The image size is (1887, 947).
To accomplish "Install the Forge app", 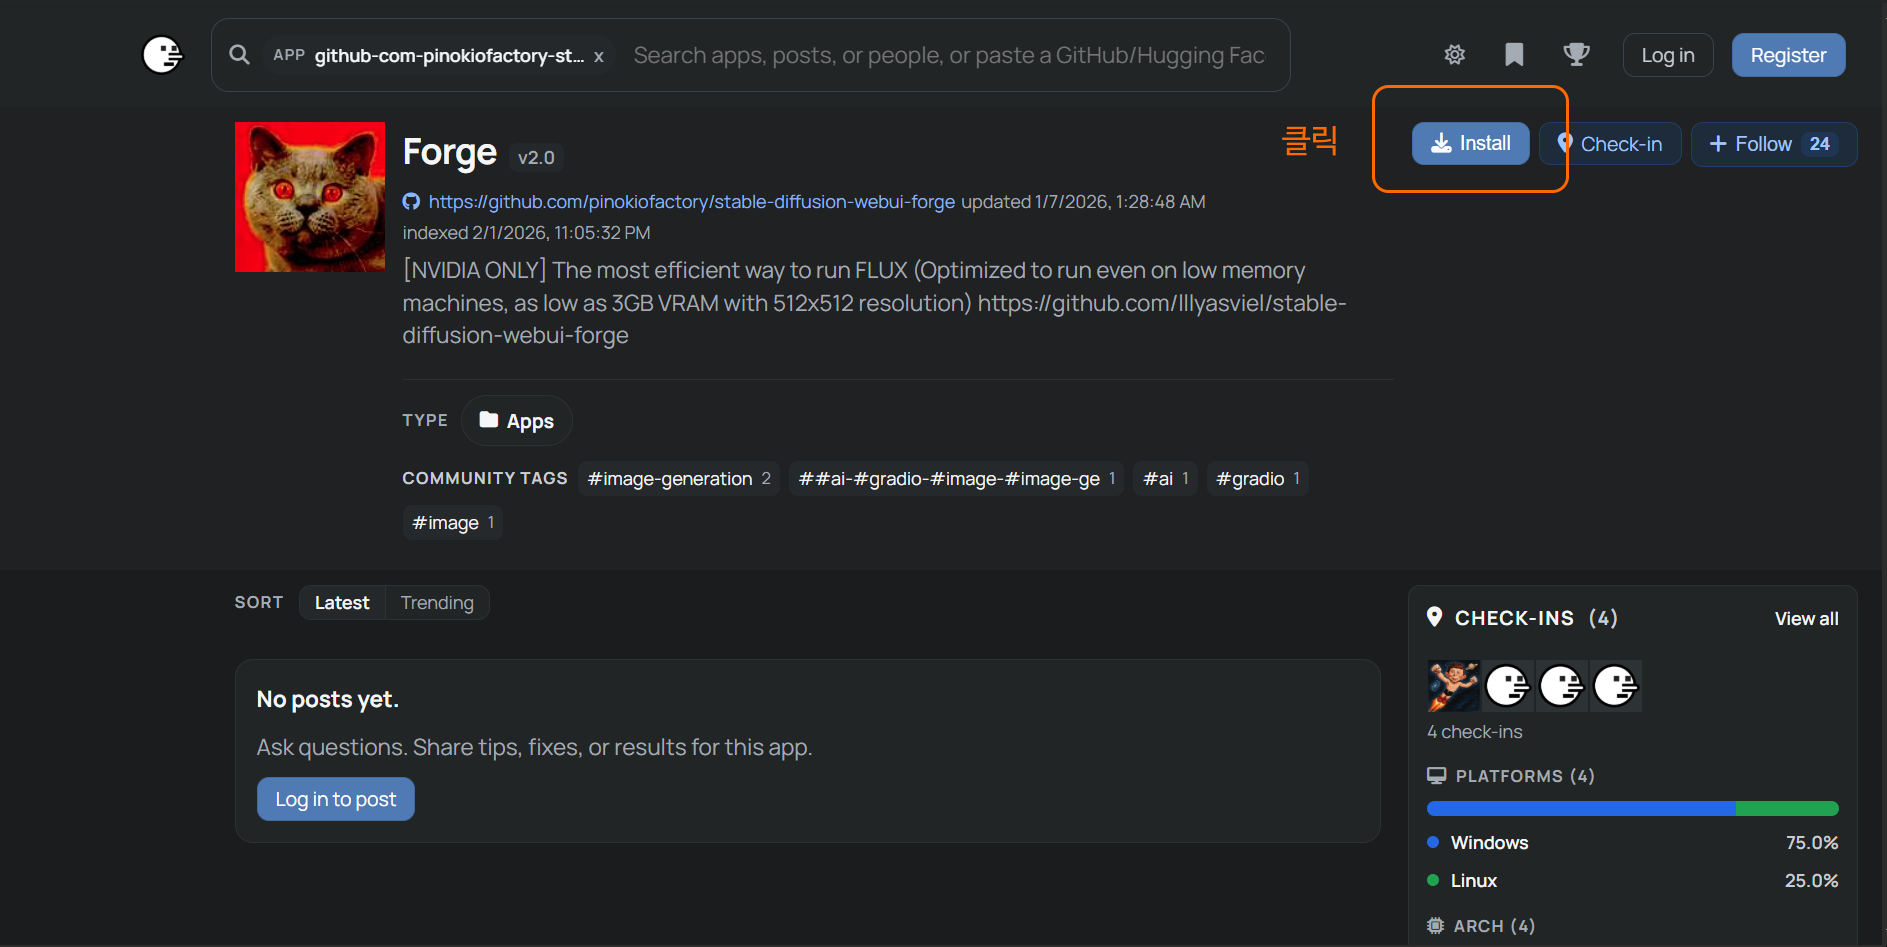I will click(1470, 143).
